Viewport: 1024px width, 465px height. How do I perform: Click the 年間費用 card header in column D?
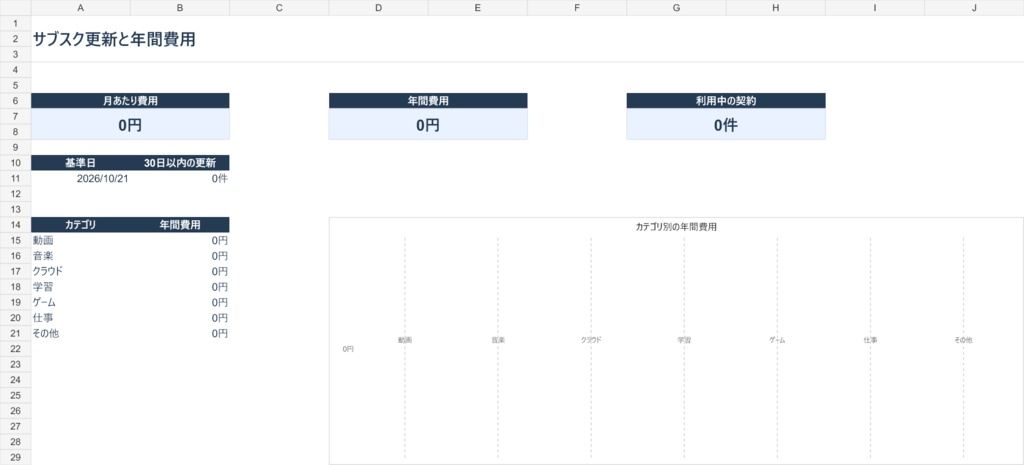[x=428, y=101]
